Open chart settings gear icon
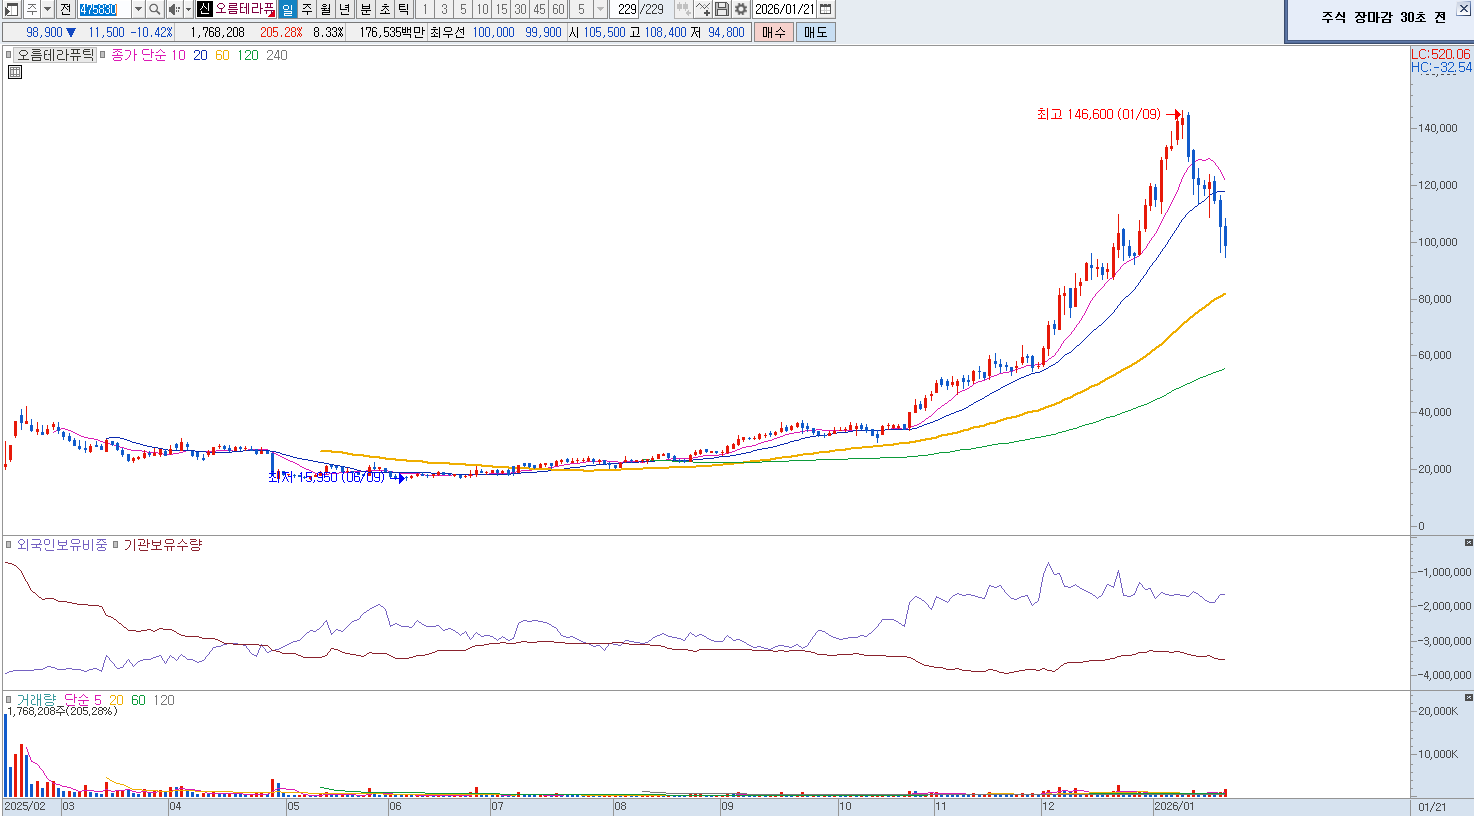 740,9
